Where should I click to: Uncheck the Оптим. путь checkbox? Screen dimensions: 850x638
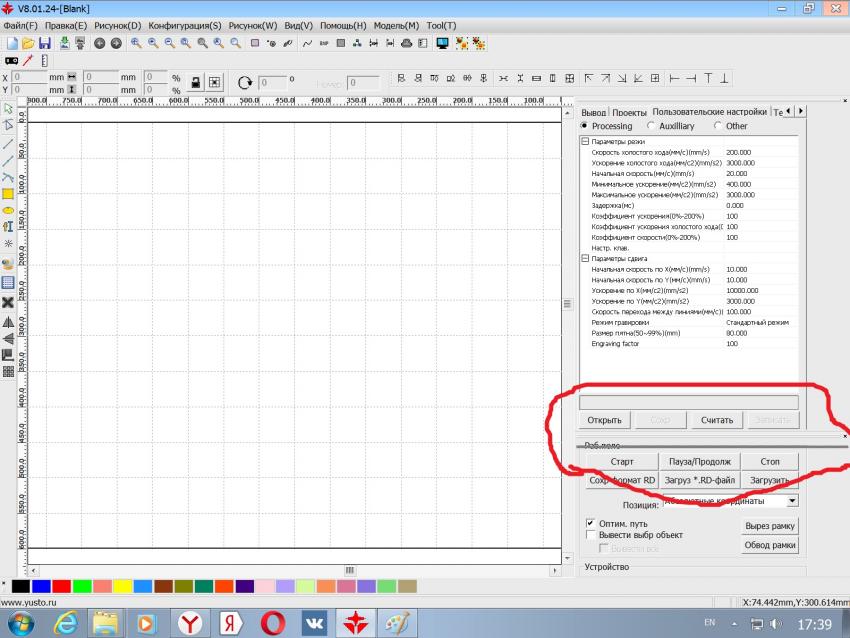pos(590,523)
